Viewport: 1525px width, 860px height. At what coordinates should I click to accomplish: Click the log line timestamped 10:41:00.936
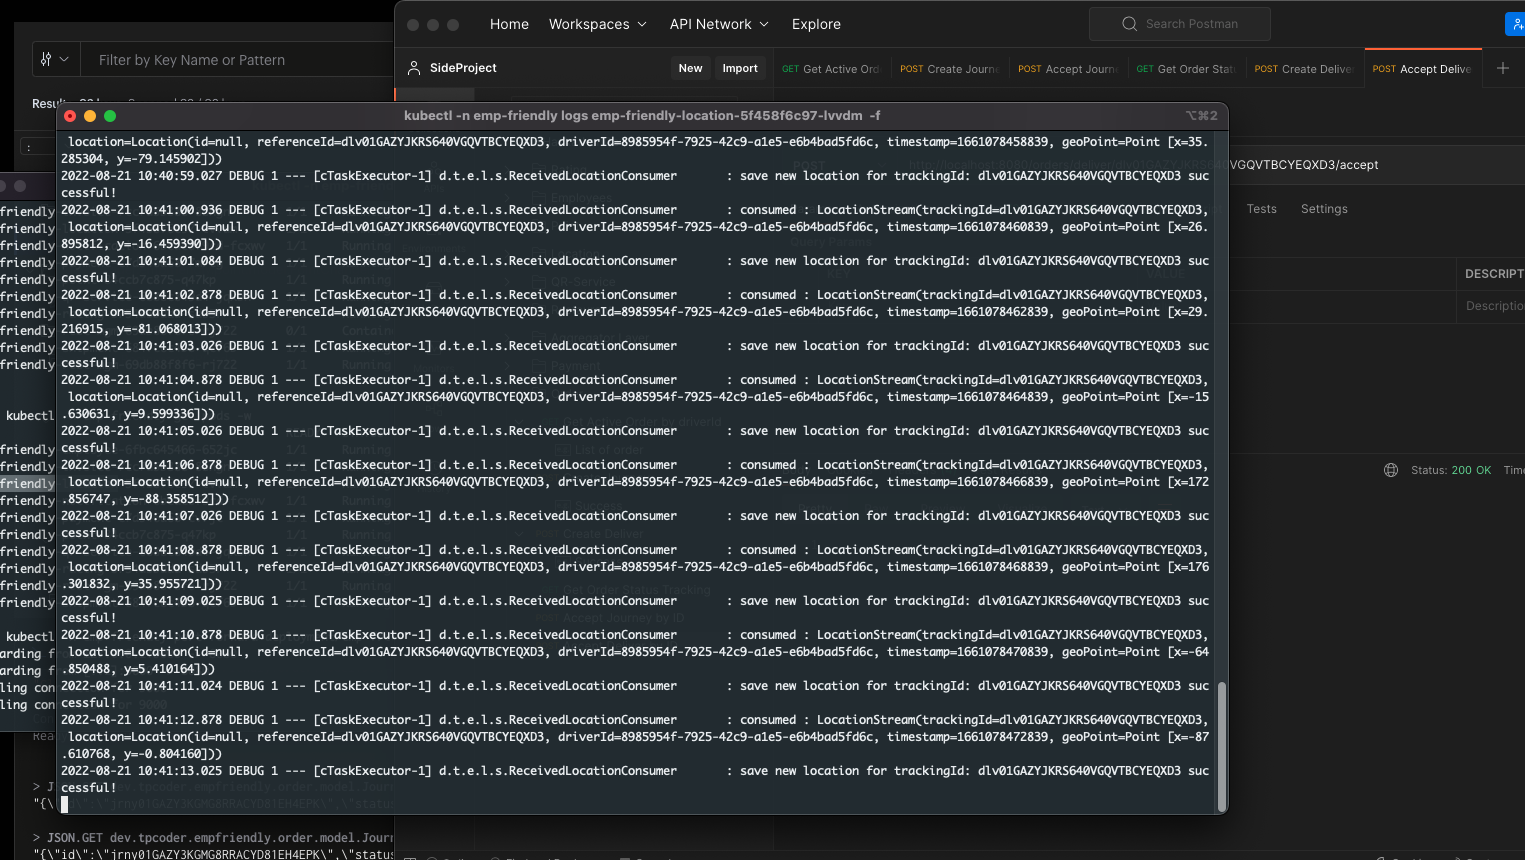pyautogui.click(x=635, y=227)
